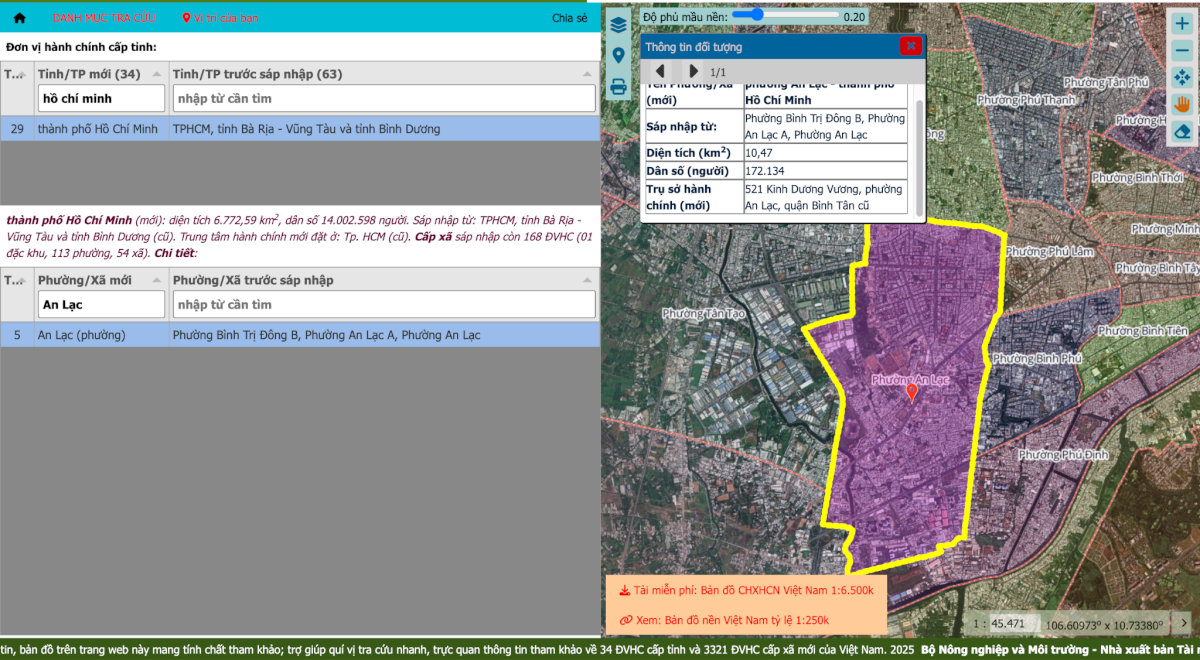Open the DANH MỤC TRA CỨU menu
The width and height of the screenshot is (1200, 660).
[104, 18]
